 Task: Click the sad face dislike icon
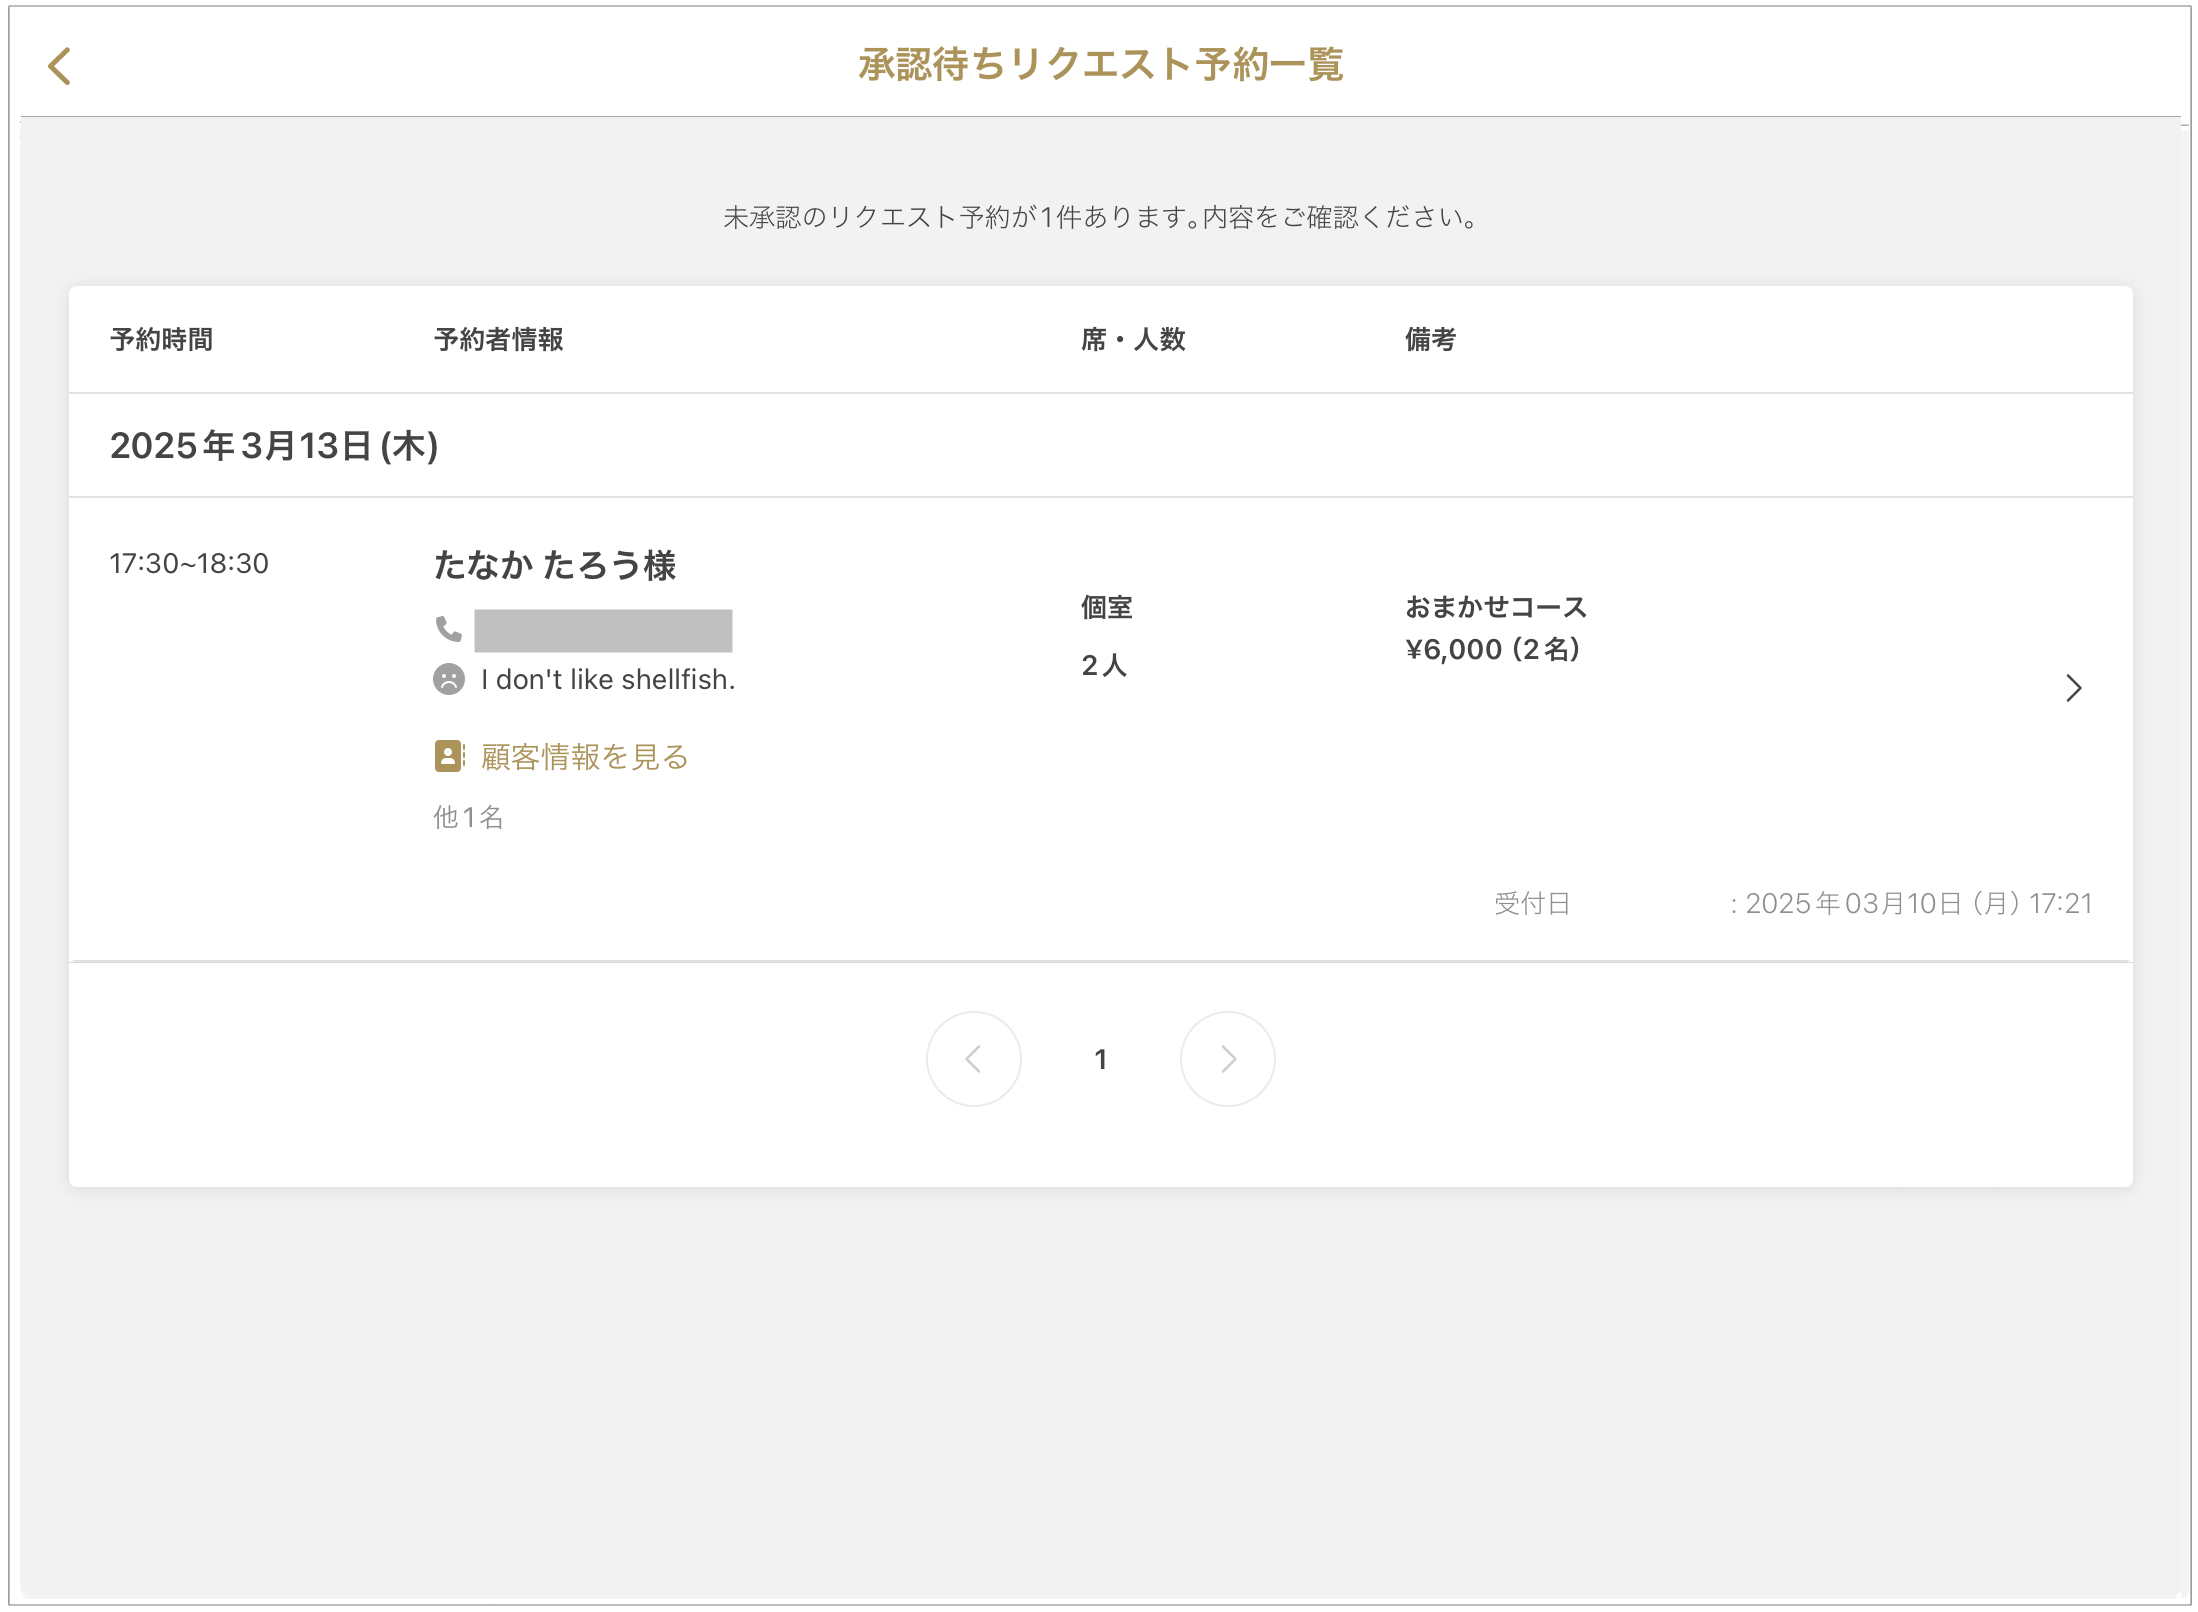point(448,680)
